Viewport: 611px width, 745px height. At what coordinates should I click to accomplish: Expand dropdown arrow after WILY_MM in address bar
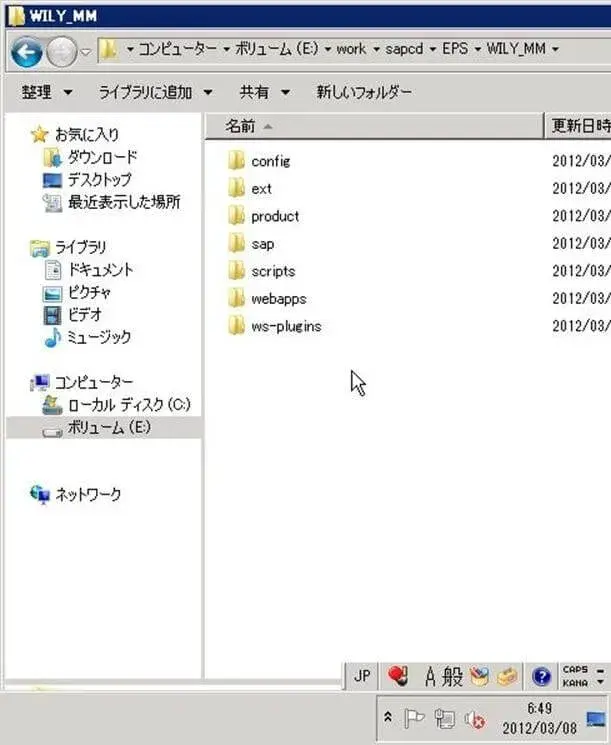[555, 49]
